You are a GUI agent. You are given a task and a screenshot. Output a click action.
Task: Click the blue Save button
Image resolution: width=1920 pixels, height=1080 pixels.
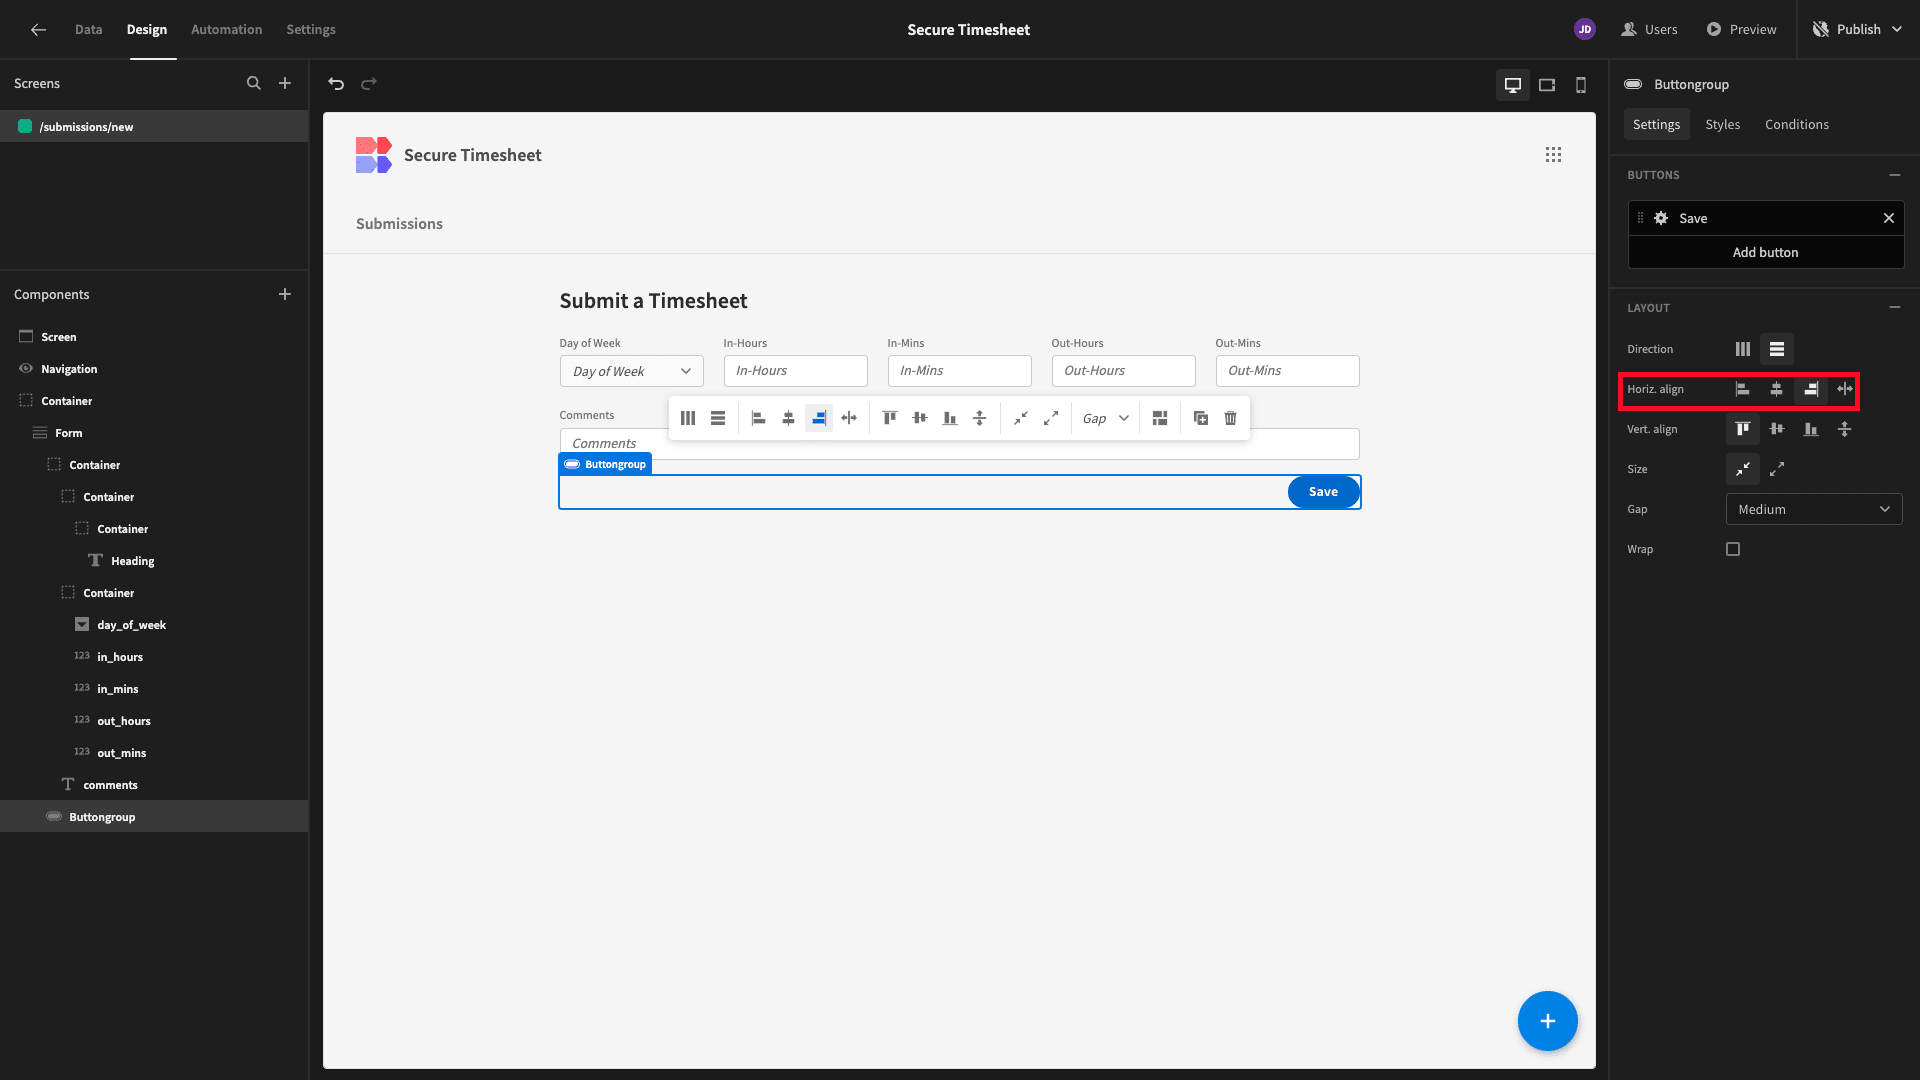[x=1323, y=492]
